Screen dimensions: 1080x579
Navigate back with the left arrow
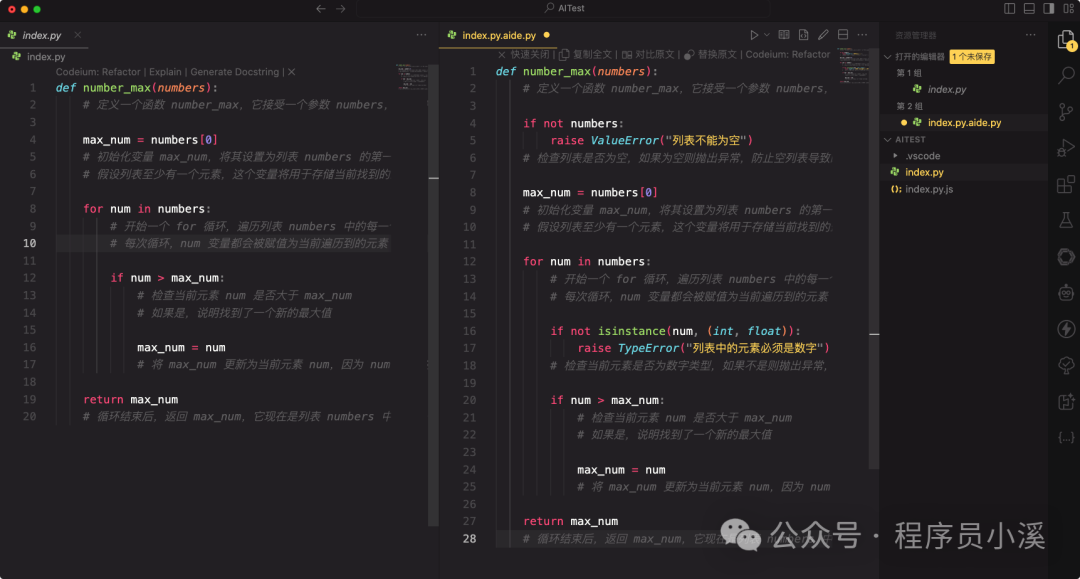(320, 8)
